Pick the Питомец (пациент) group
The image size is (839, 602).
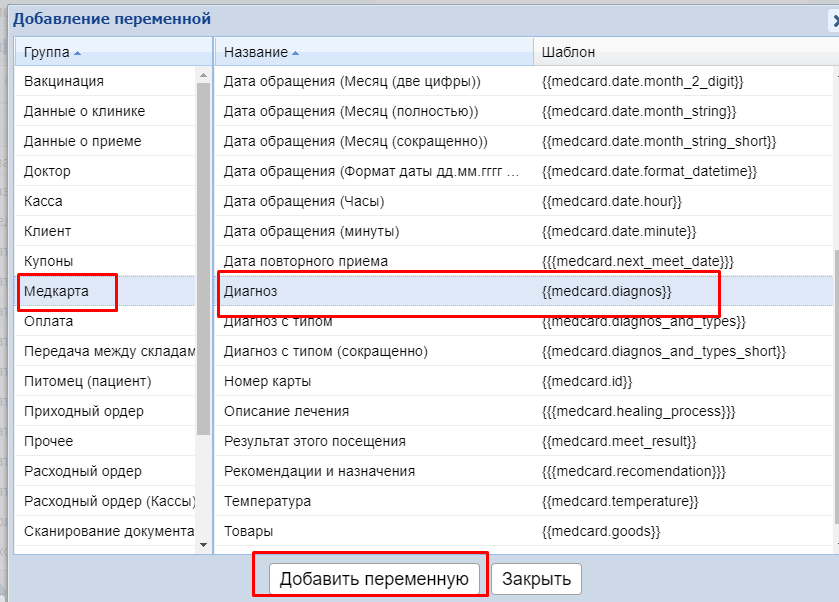click(87, 381)
